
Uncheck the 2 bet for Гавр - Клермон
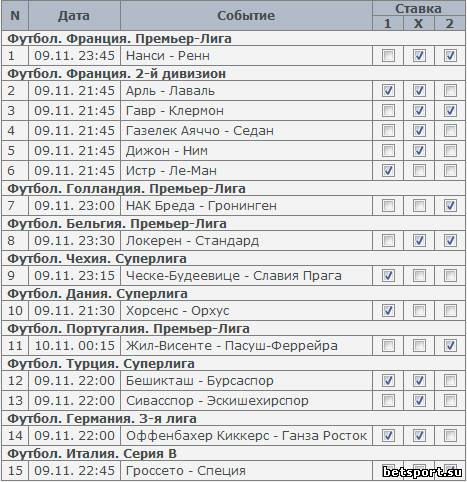(450, 111)
